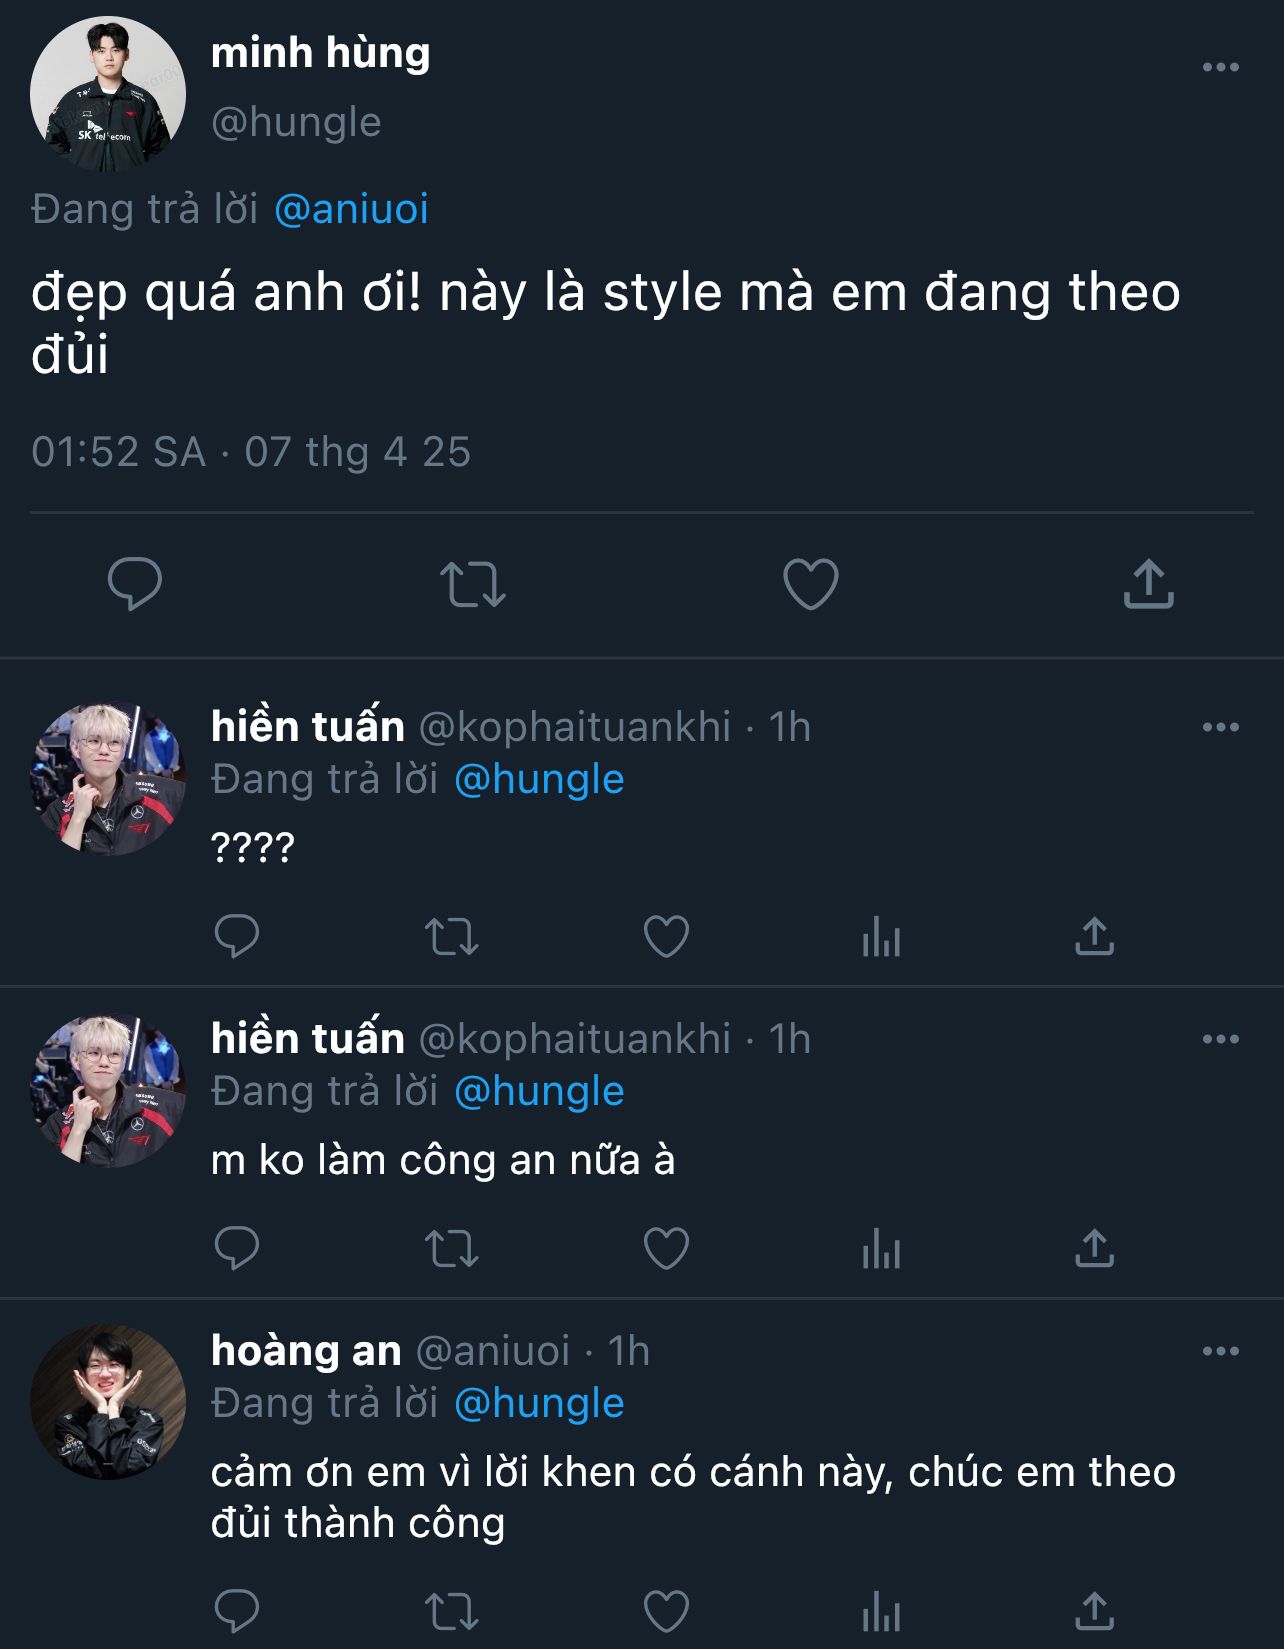Like hiền tuấn's "????" reply

[x=666, y=937]
